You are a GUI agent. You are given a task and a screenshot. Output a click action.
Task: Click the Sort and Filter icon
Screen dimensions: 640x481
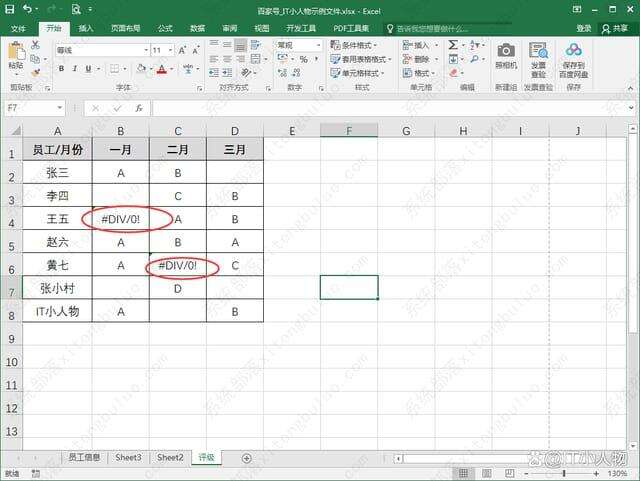pos(474,45)
